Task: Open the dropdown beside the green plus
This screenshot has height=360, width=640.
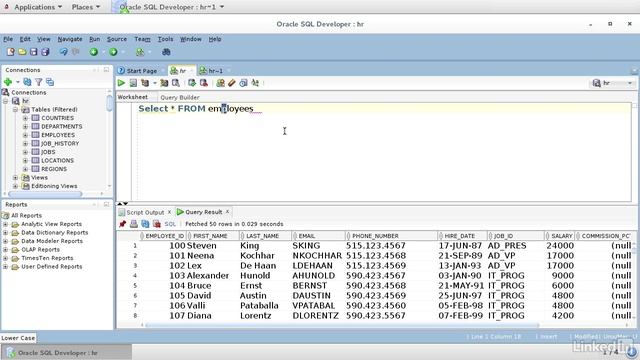Action: point(18,82)
